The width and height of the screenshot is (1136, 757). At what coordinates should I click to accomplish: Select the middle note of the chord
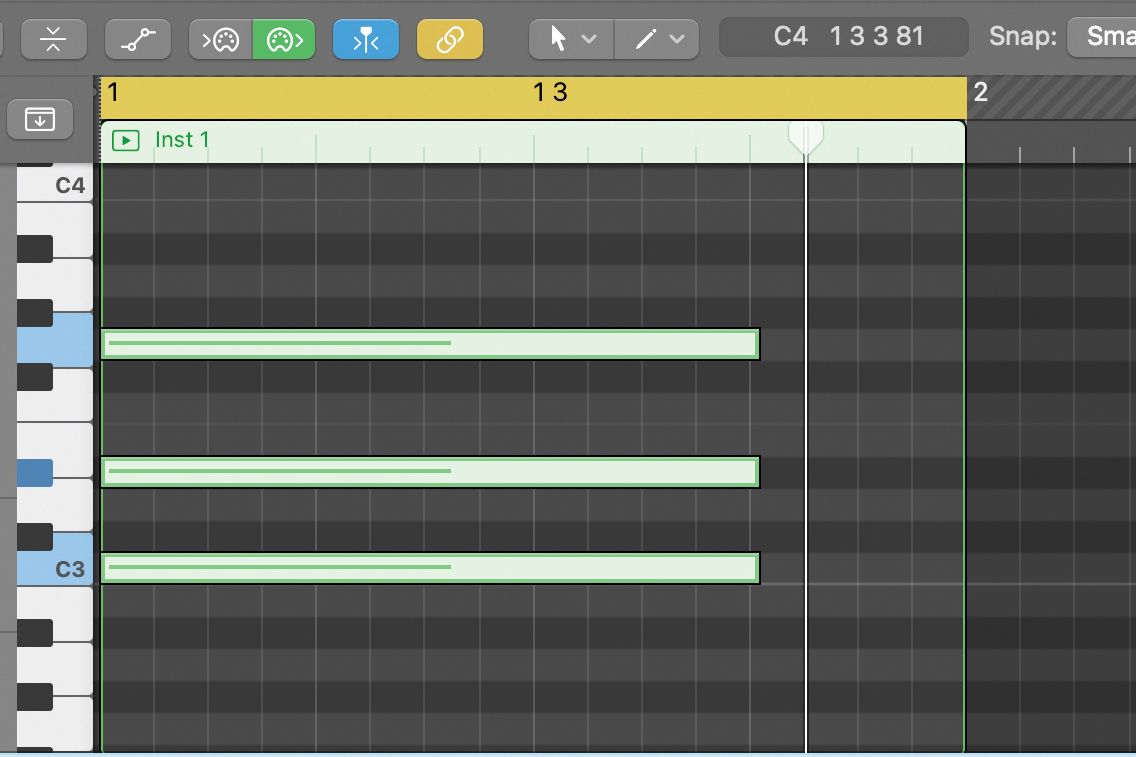[430, 472]
